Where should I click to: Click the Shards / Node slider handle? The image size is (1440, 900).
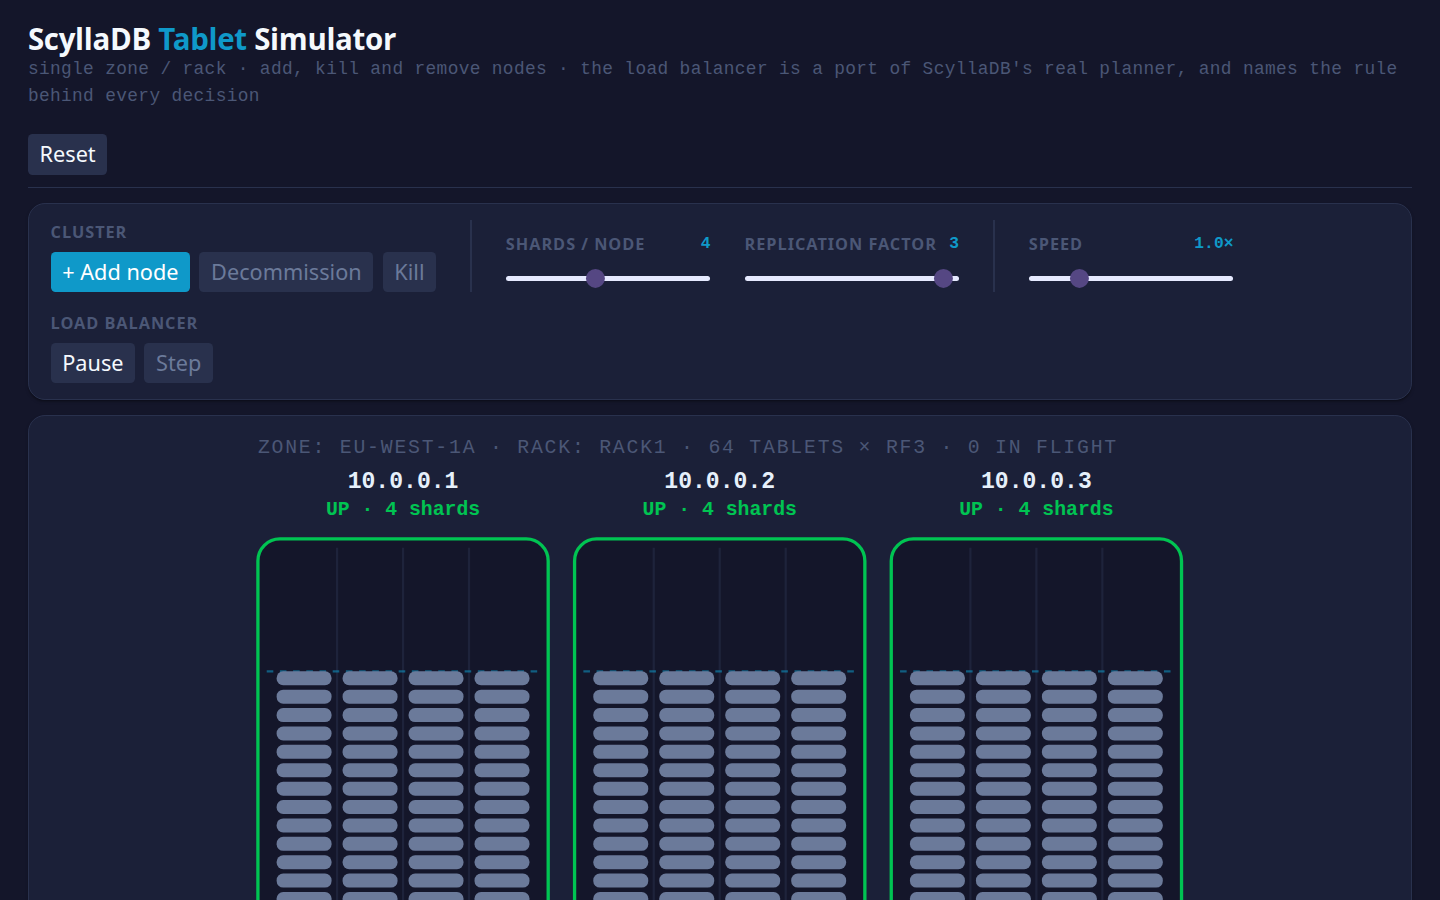595,279
